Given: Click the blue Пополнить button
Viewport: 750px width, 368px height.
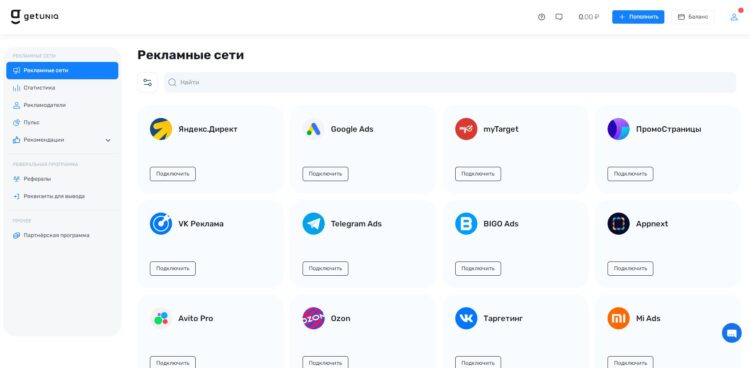Looking at the screenshot, I should click(x=638, y=17).
